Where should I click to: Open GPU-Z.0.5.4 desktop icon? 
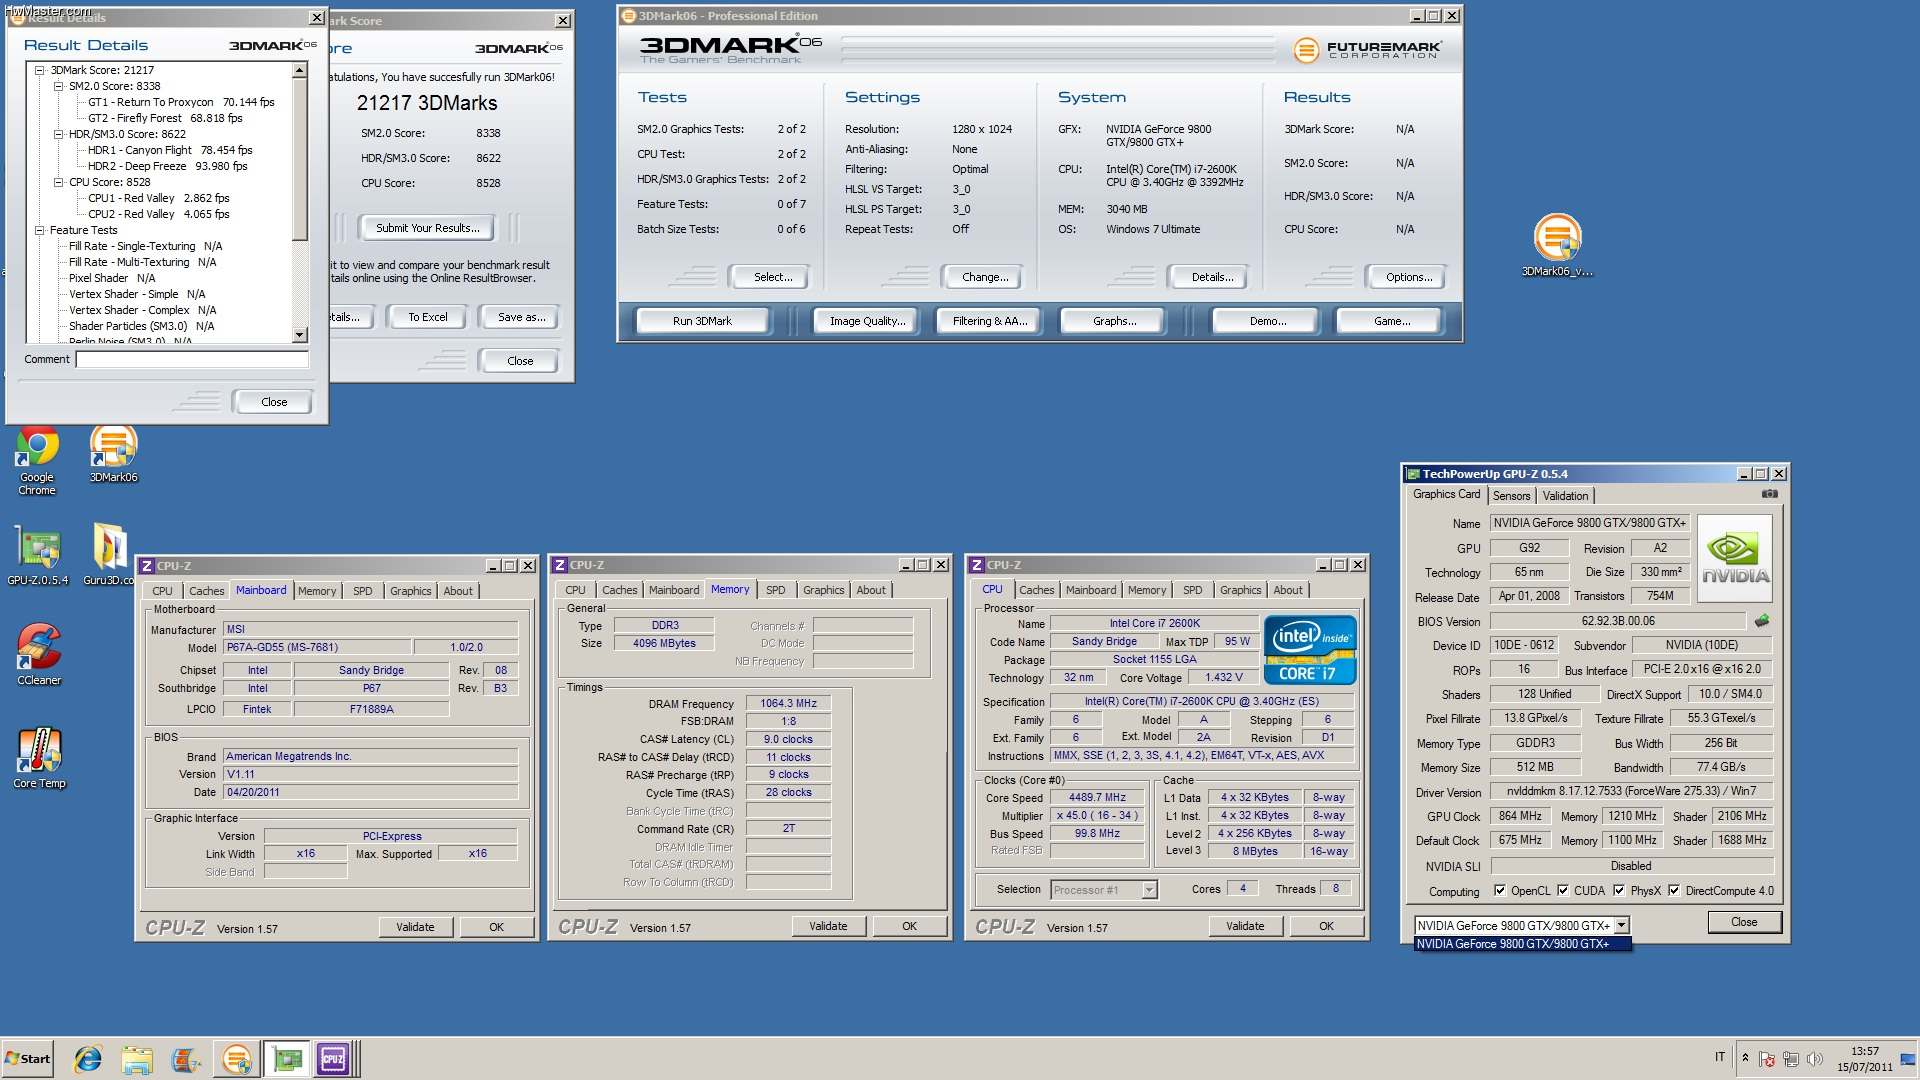38,555
